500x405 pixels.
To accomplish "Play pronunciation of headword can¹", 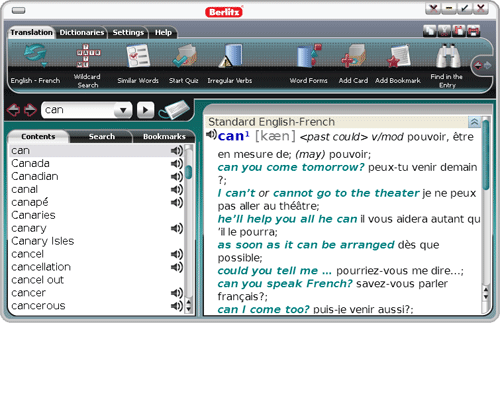I will 211,134.
